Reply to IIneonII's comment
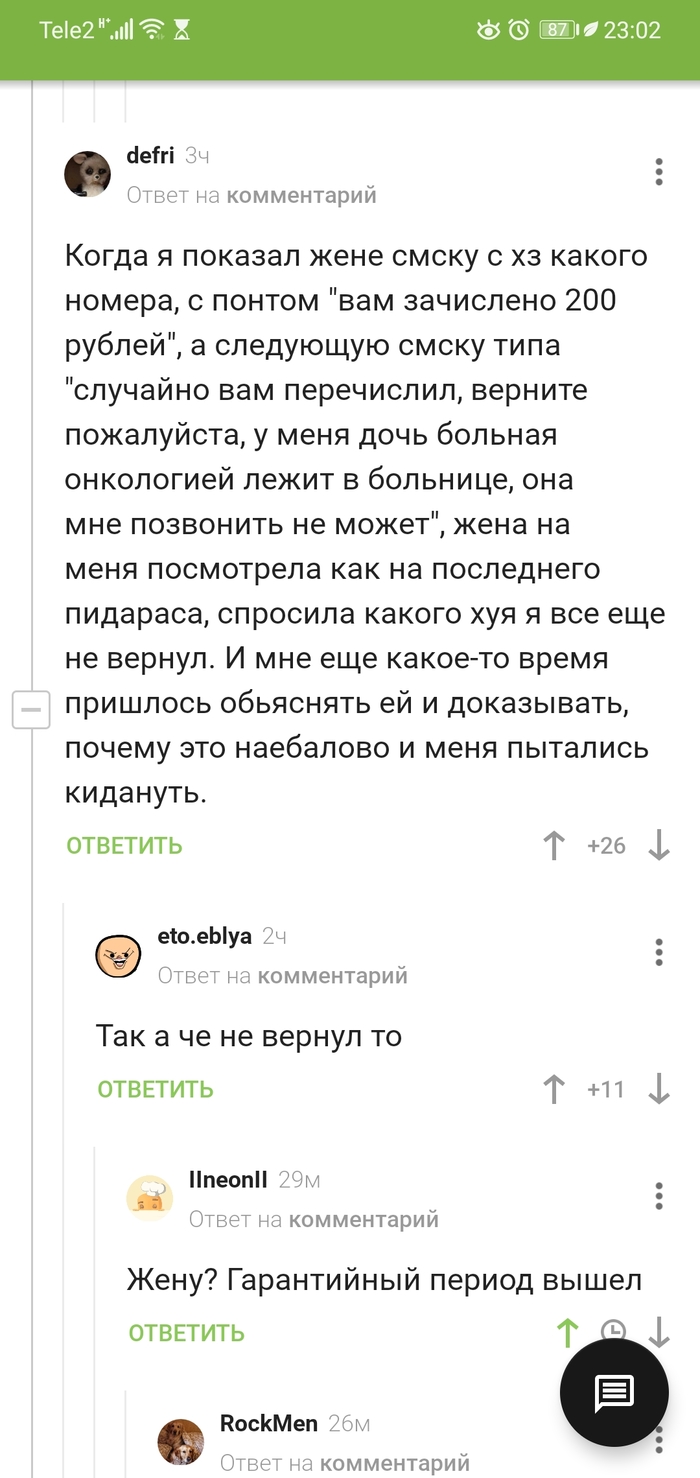The width and height of the screenshot is (700, 1478). click(186, 1333)
